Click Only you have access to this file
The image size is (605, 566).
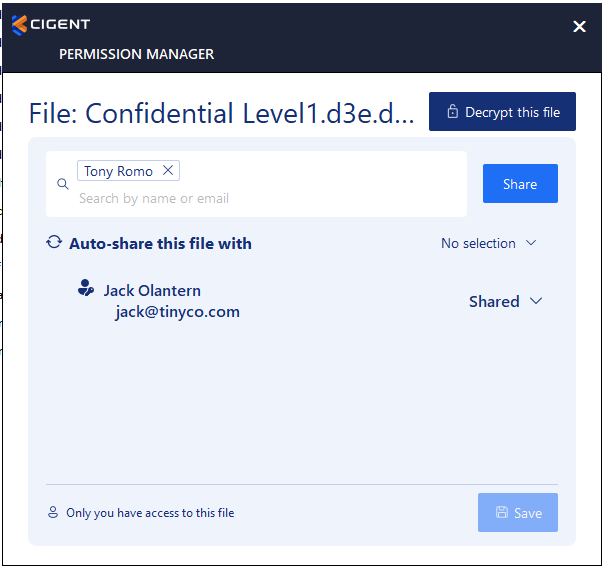click(x=150, y=513)
